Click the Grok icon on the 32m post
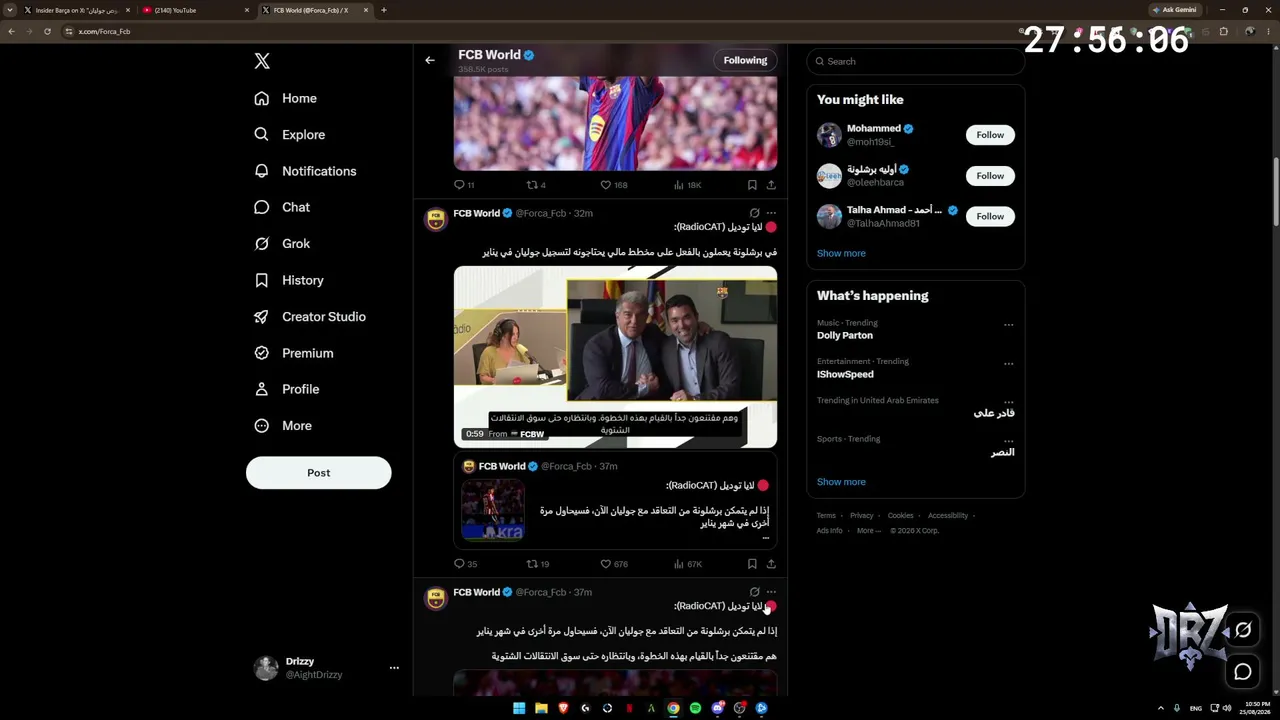 [755, 213]
